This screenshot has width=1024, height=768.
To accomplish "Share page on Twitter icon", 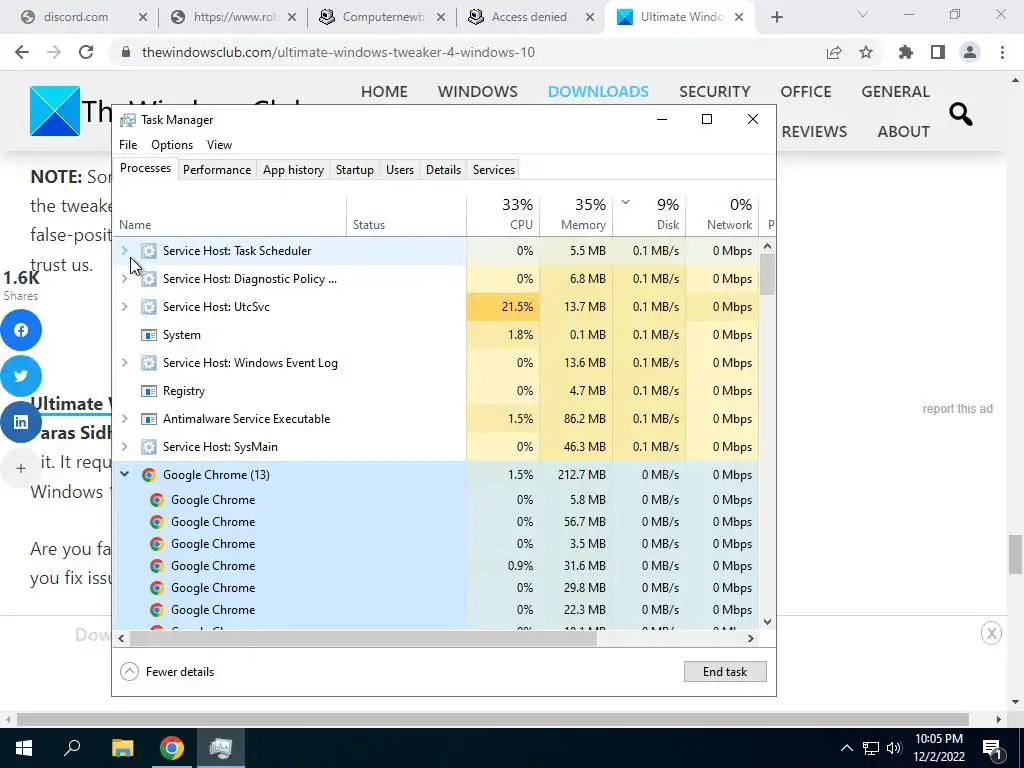I will click(x=21, y=376).
